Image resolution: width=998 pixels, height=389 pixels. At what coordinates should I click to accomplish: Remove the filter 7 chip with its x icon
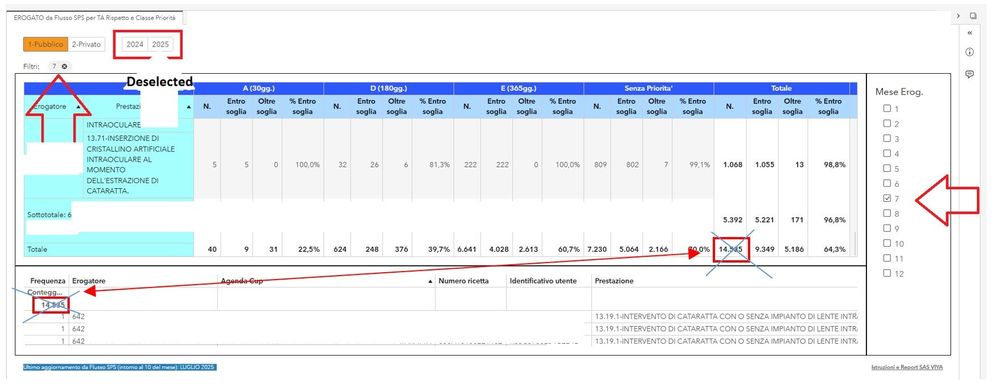[65, 66]
